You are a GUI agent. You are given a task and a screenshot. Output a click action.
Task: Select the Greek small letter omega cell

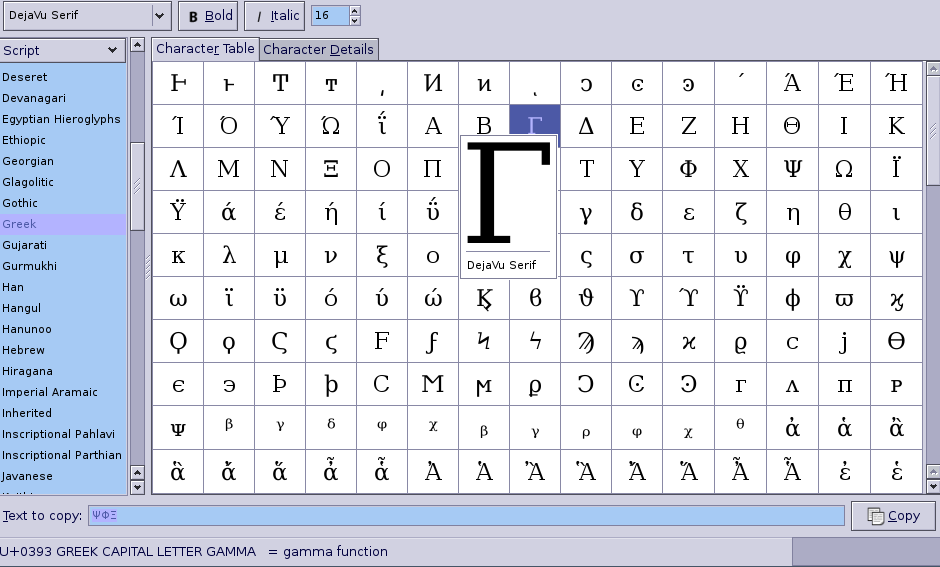coord(178,299)
